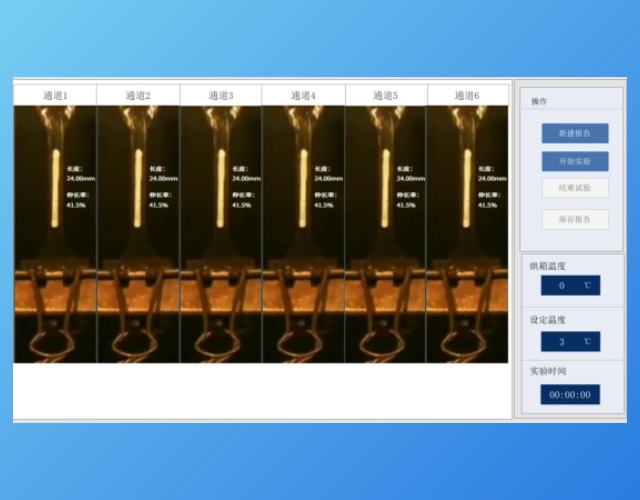Select the 通道2 column header
Screen dimensions: 640x500
point(138,96)
